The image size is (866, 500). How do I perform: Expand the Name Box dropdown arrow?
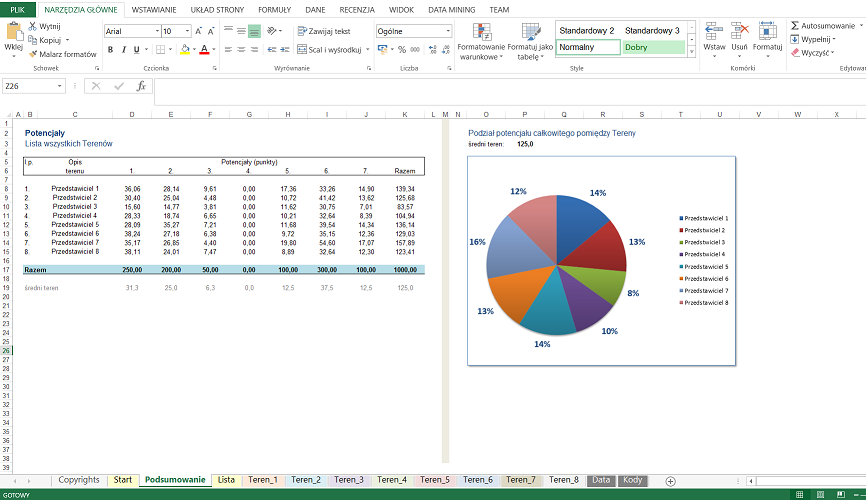pos(59,86)
